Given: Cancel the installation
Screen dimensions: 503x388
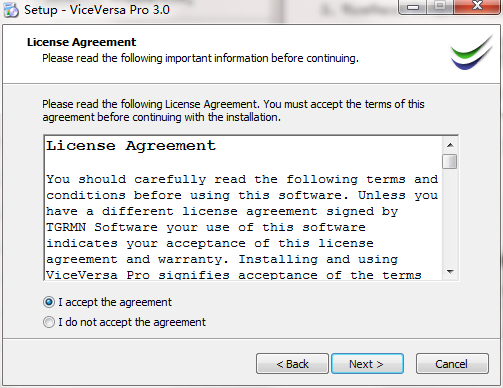Looking at the screenshot, I should click(x=452, y=364).
